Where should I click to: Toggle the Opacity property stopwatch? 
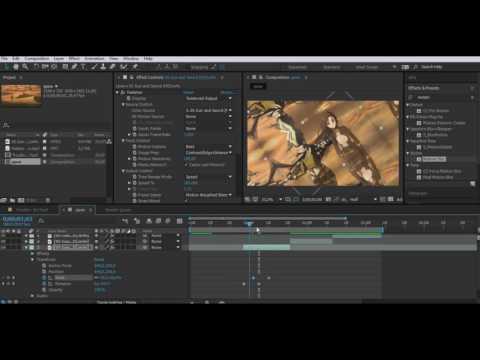tap(44, 290)
